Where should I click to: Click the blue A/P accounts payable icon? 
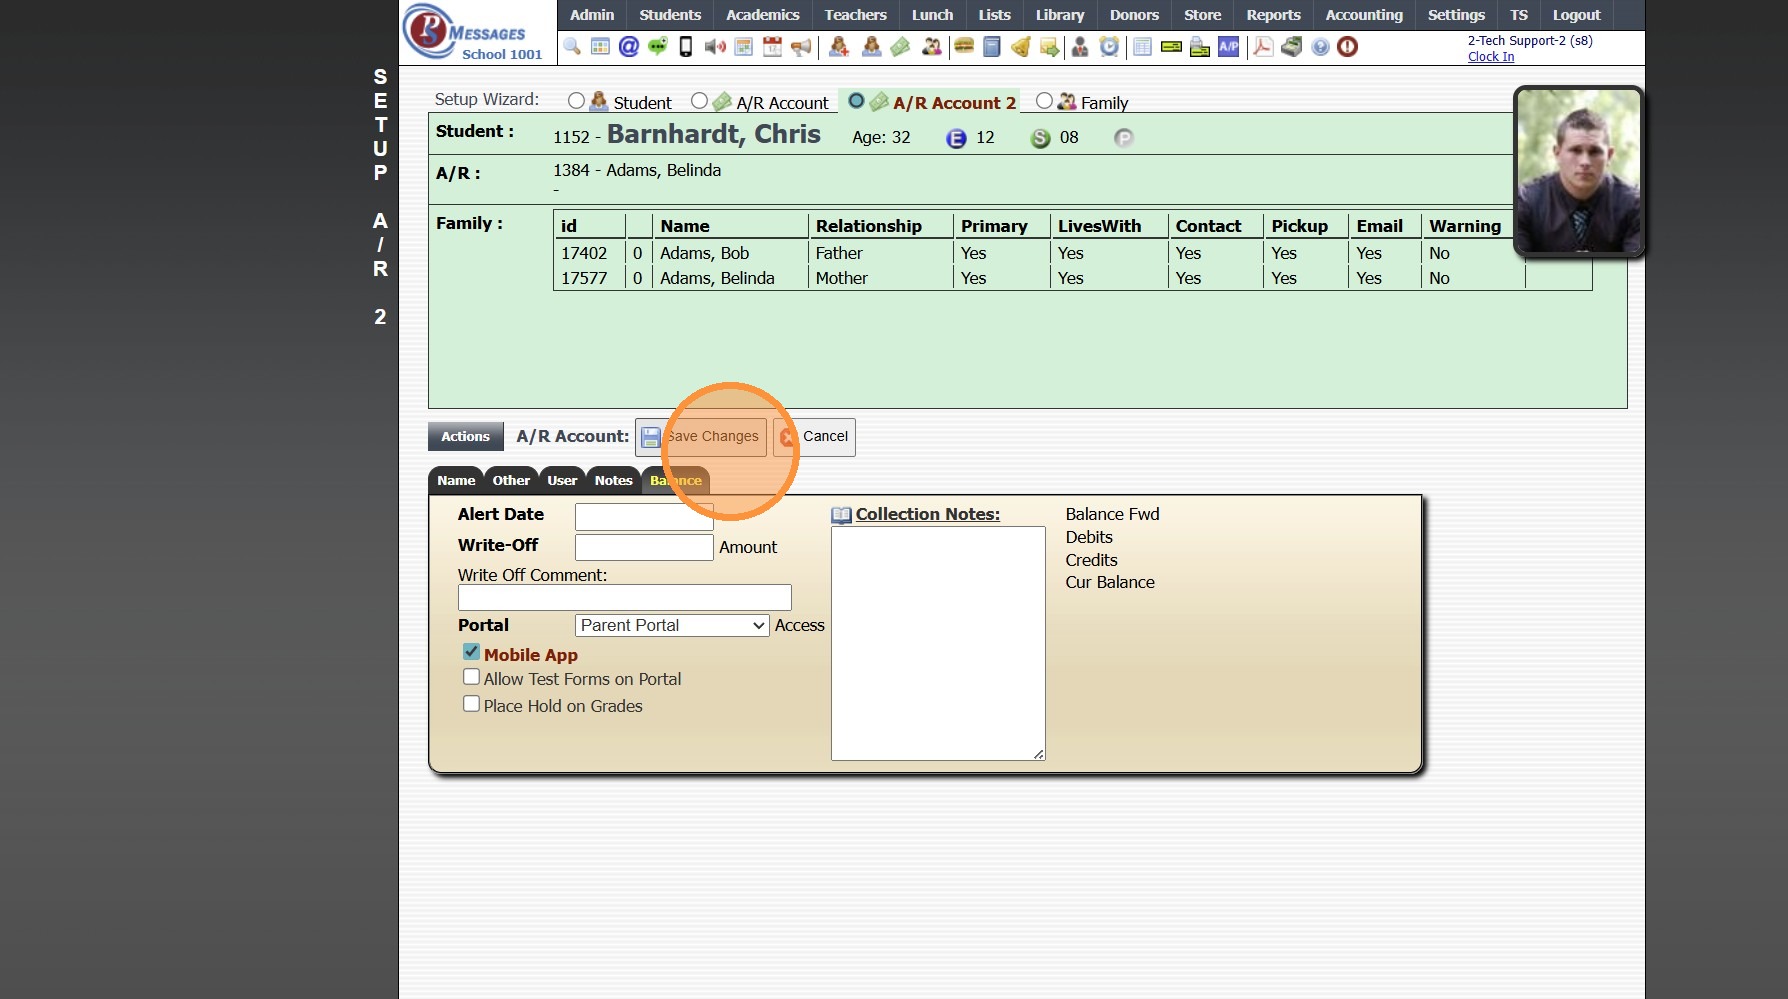[x=1229, y=47]
